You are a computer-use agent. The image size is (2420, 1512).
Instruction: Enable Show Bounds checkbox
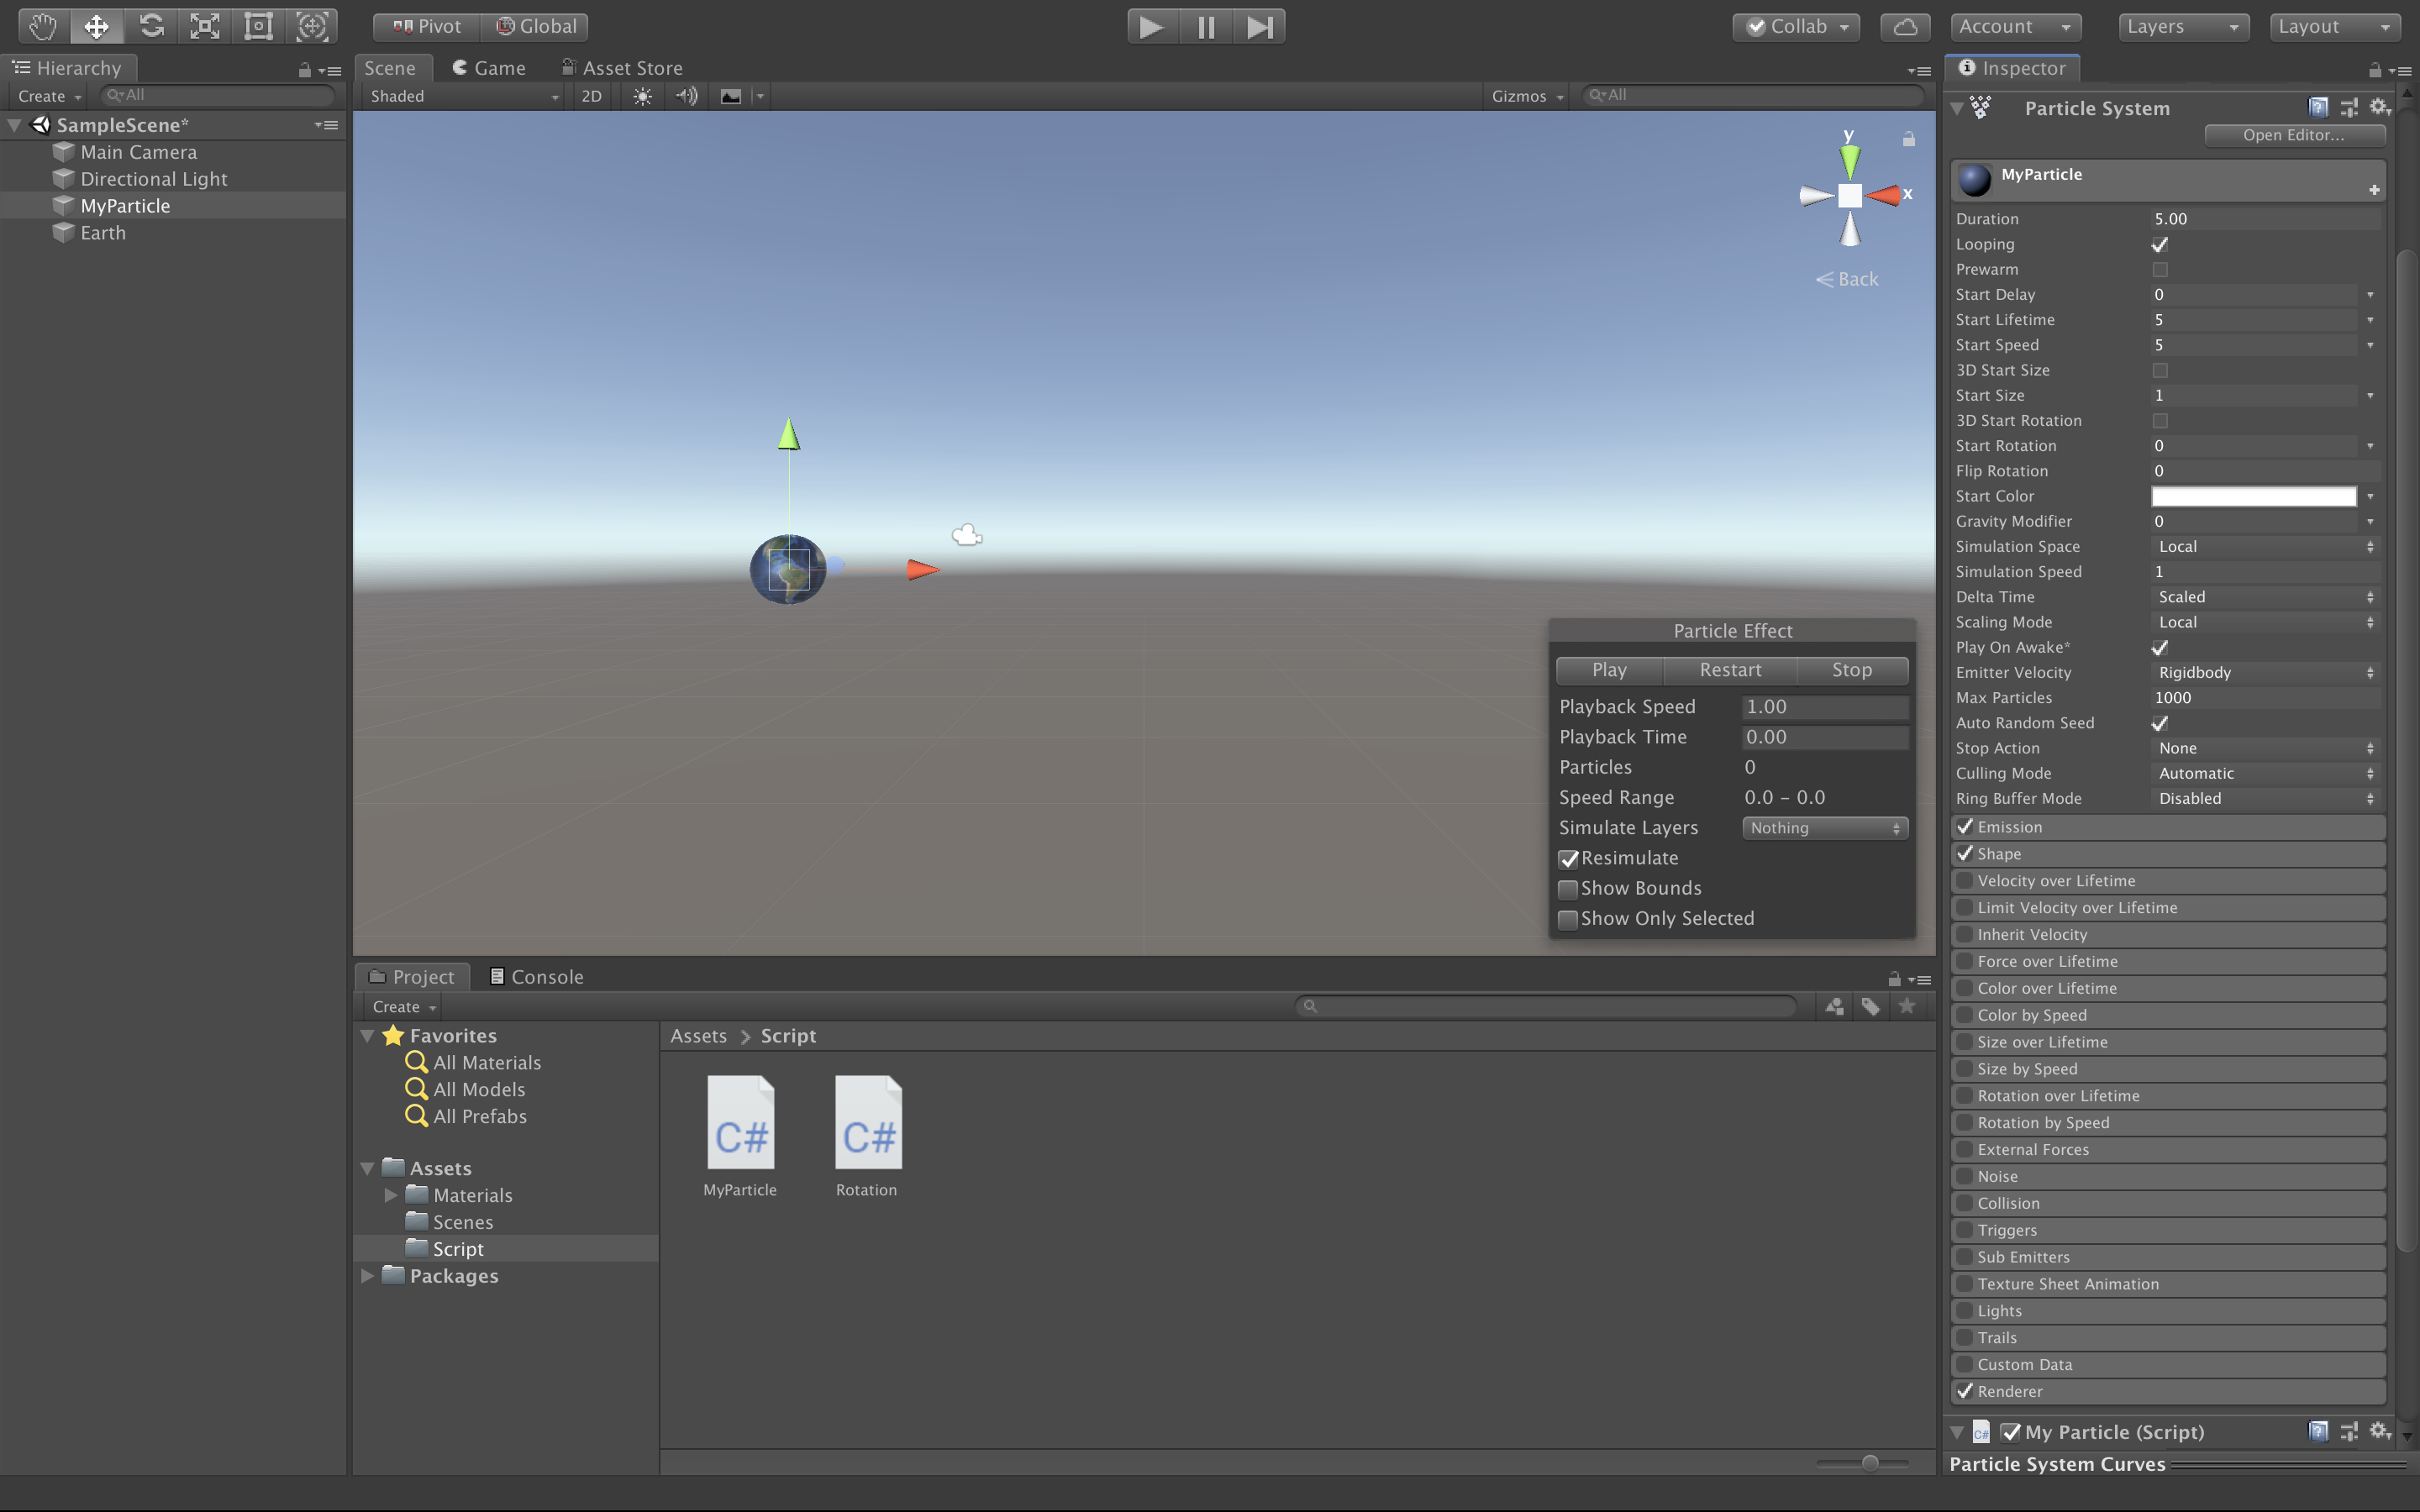coord(1568,889)
